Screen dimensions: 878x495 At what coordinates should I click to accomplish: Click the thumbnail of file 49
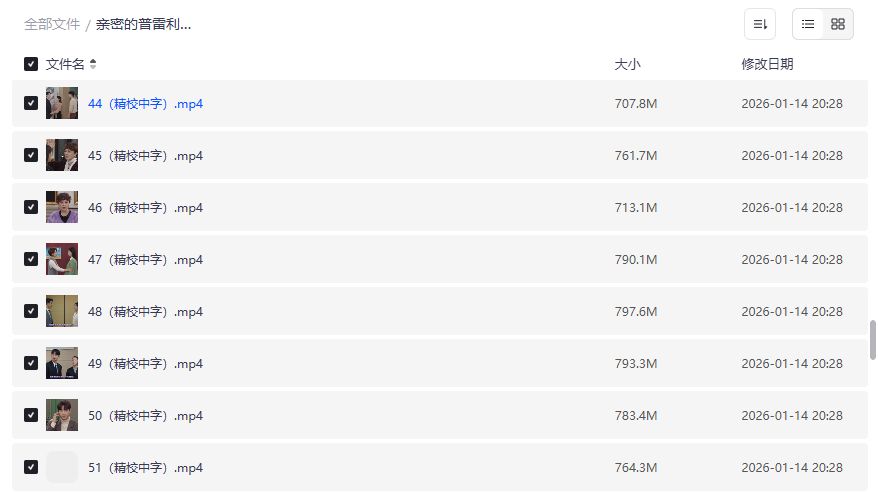[62, 363]
